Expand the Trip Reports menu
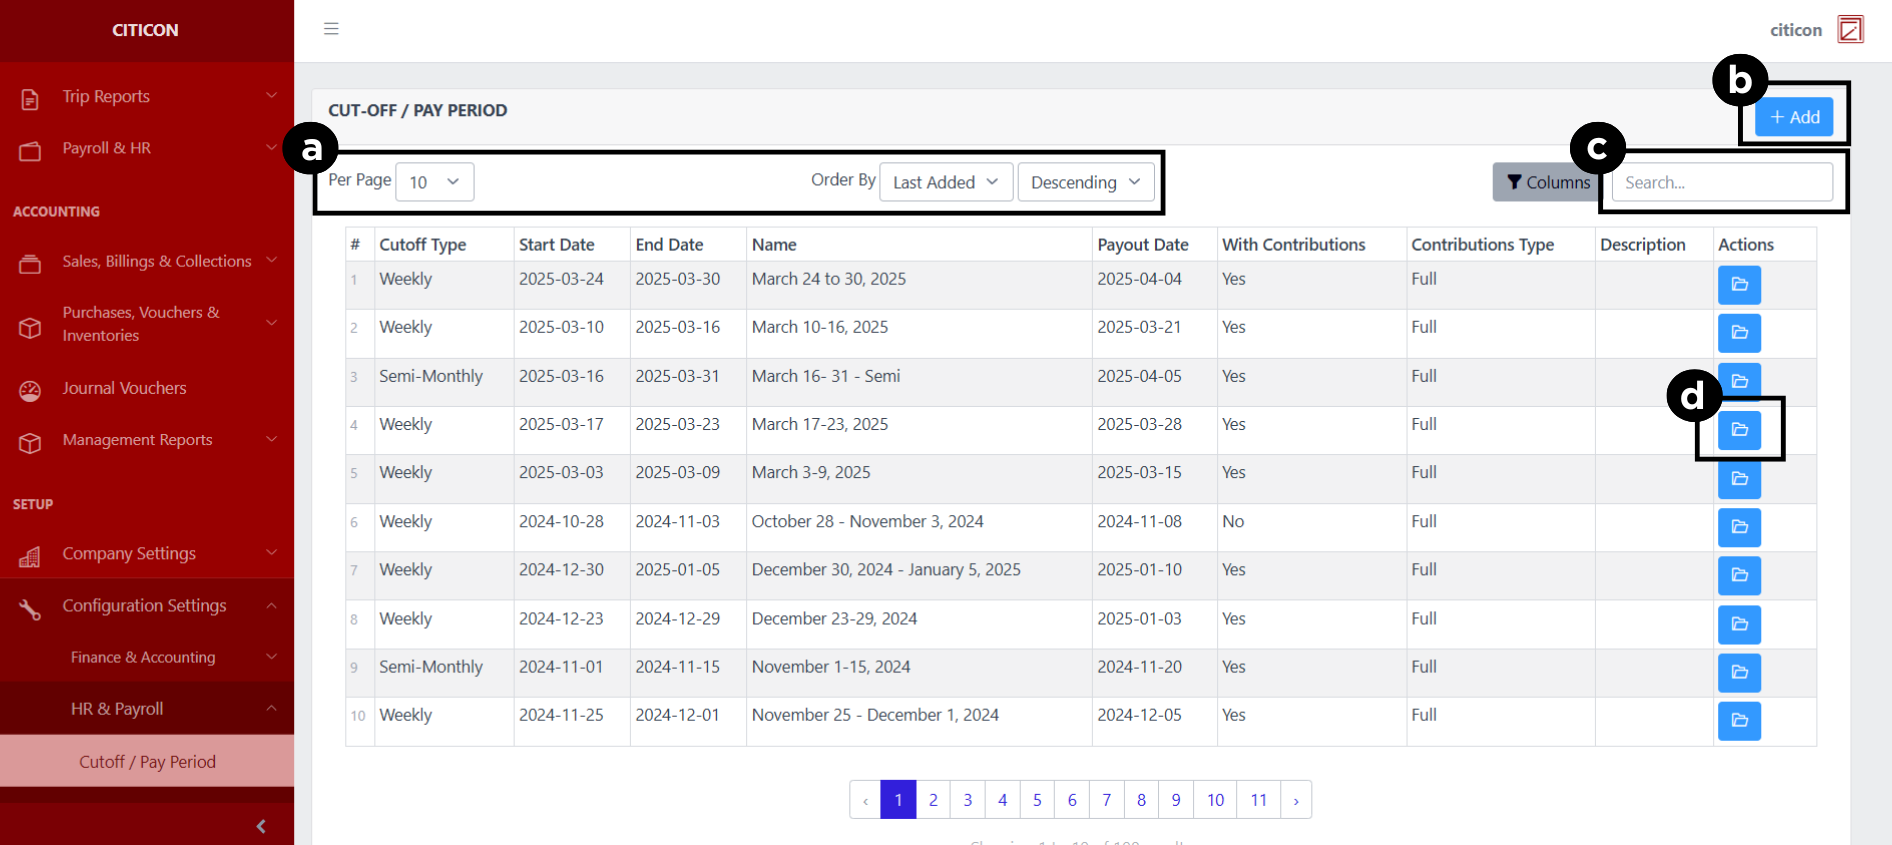 [147, 96]
